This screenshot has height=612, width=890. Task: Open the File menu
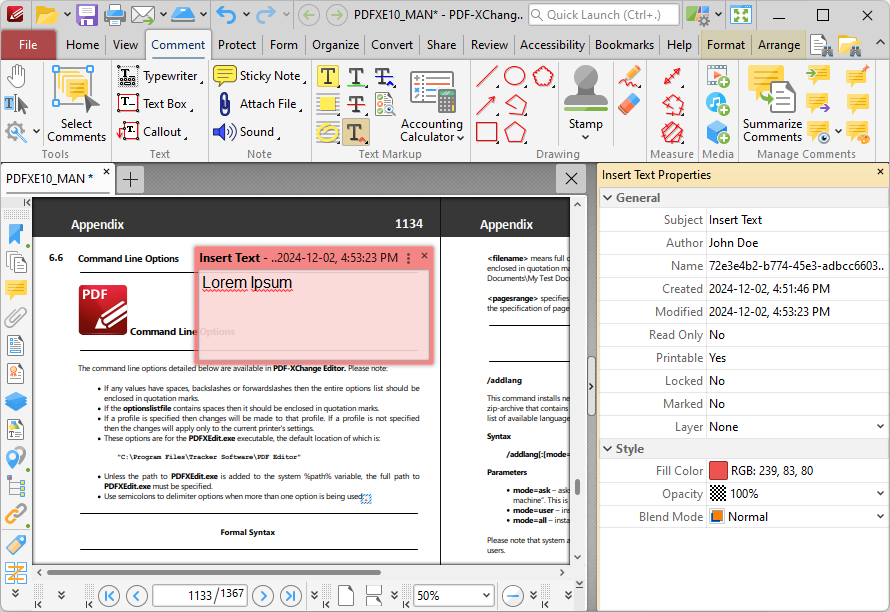[29, 45]
